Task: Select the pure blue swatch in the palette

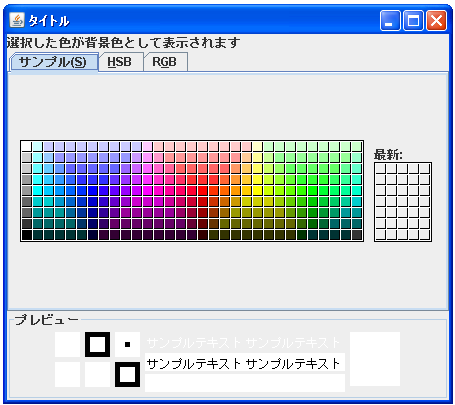Action: pos(92,190)
